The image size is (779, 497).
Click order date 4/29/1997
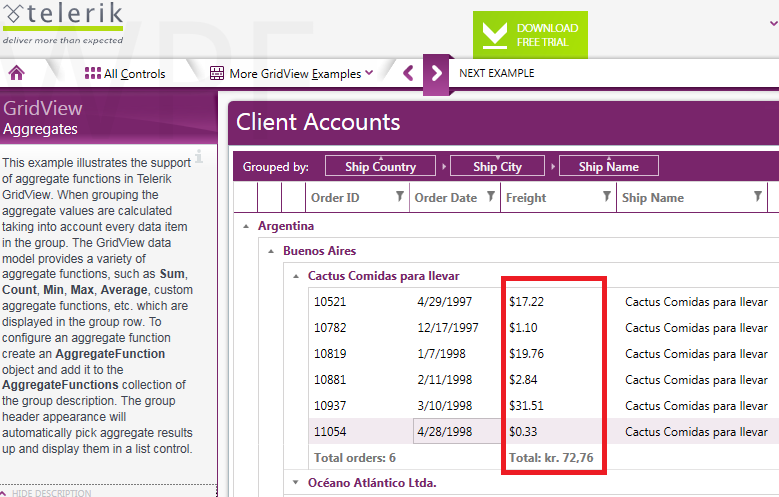point(445,302)
